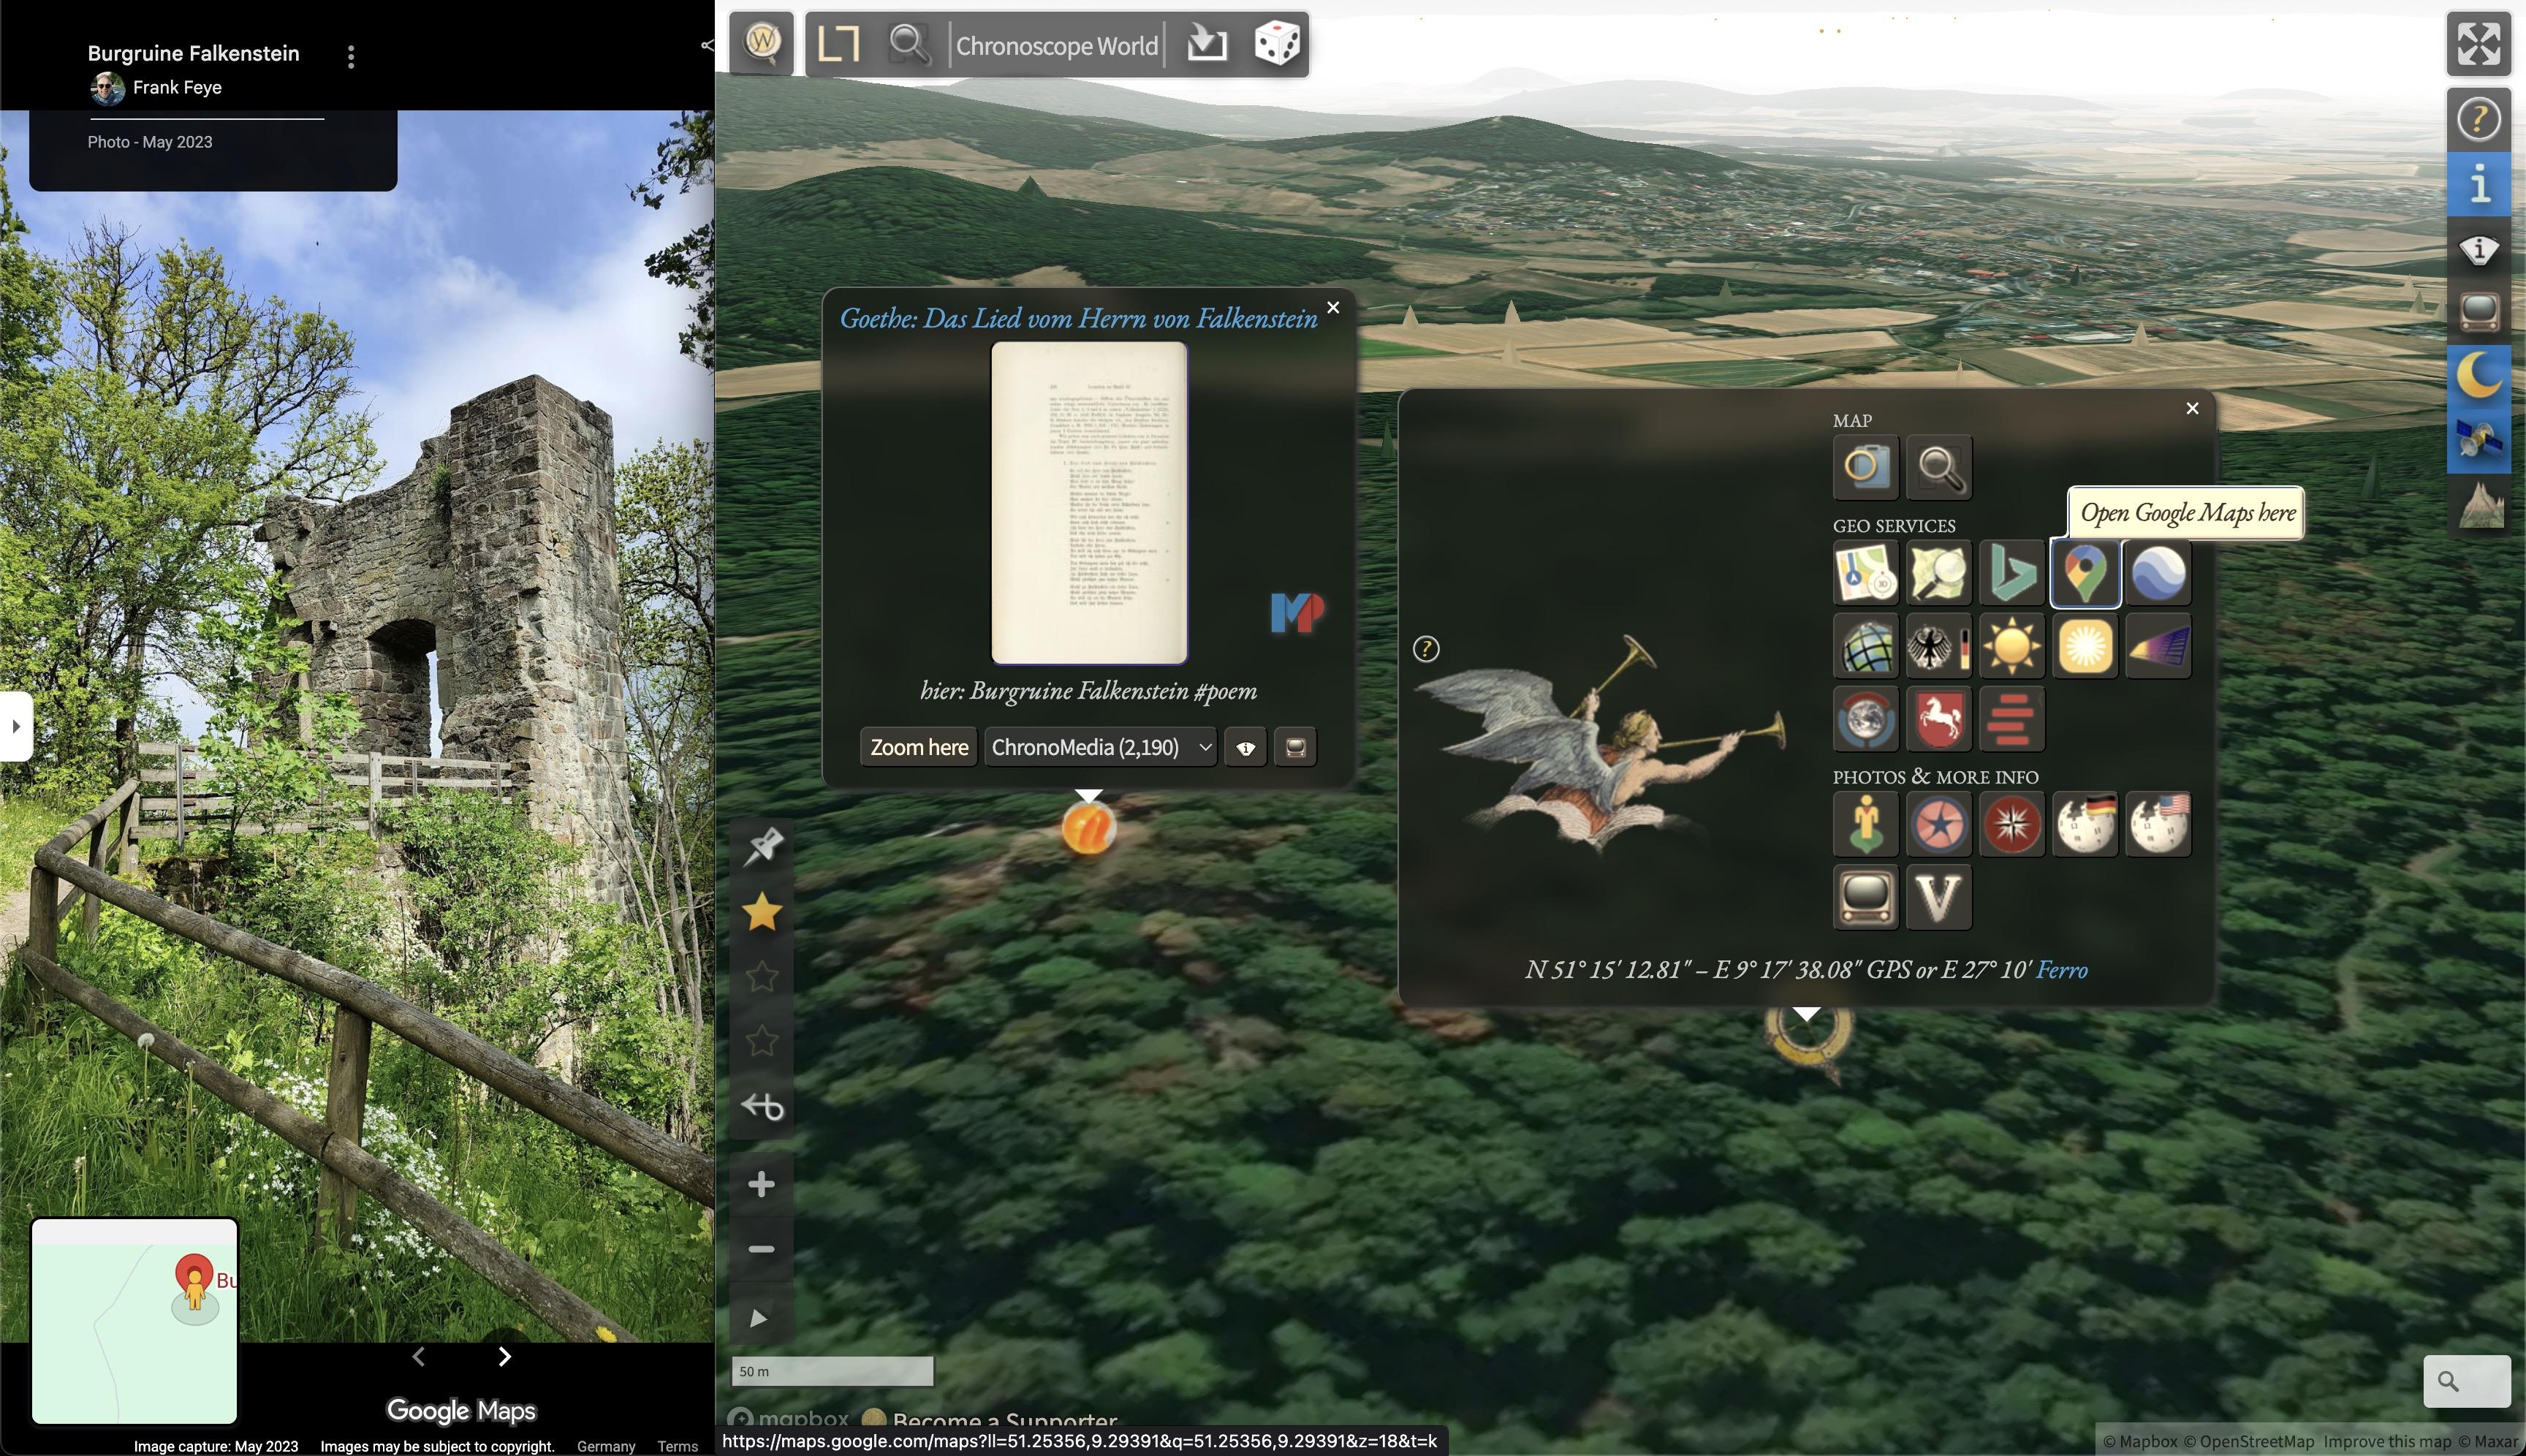Click the German Wikipedia globe icon

2084,824
